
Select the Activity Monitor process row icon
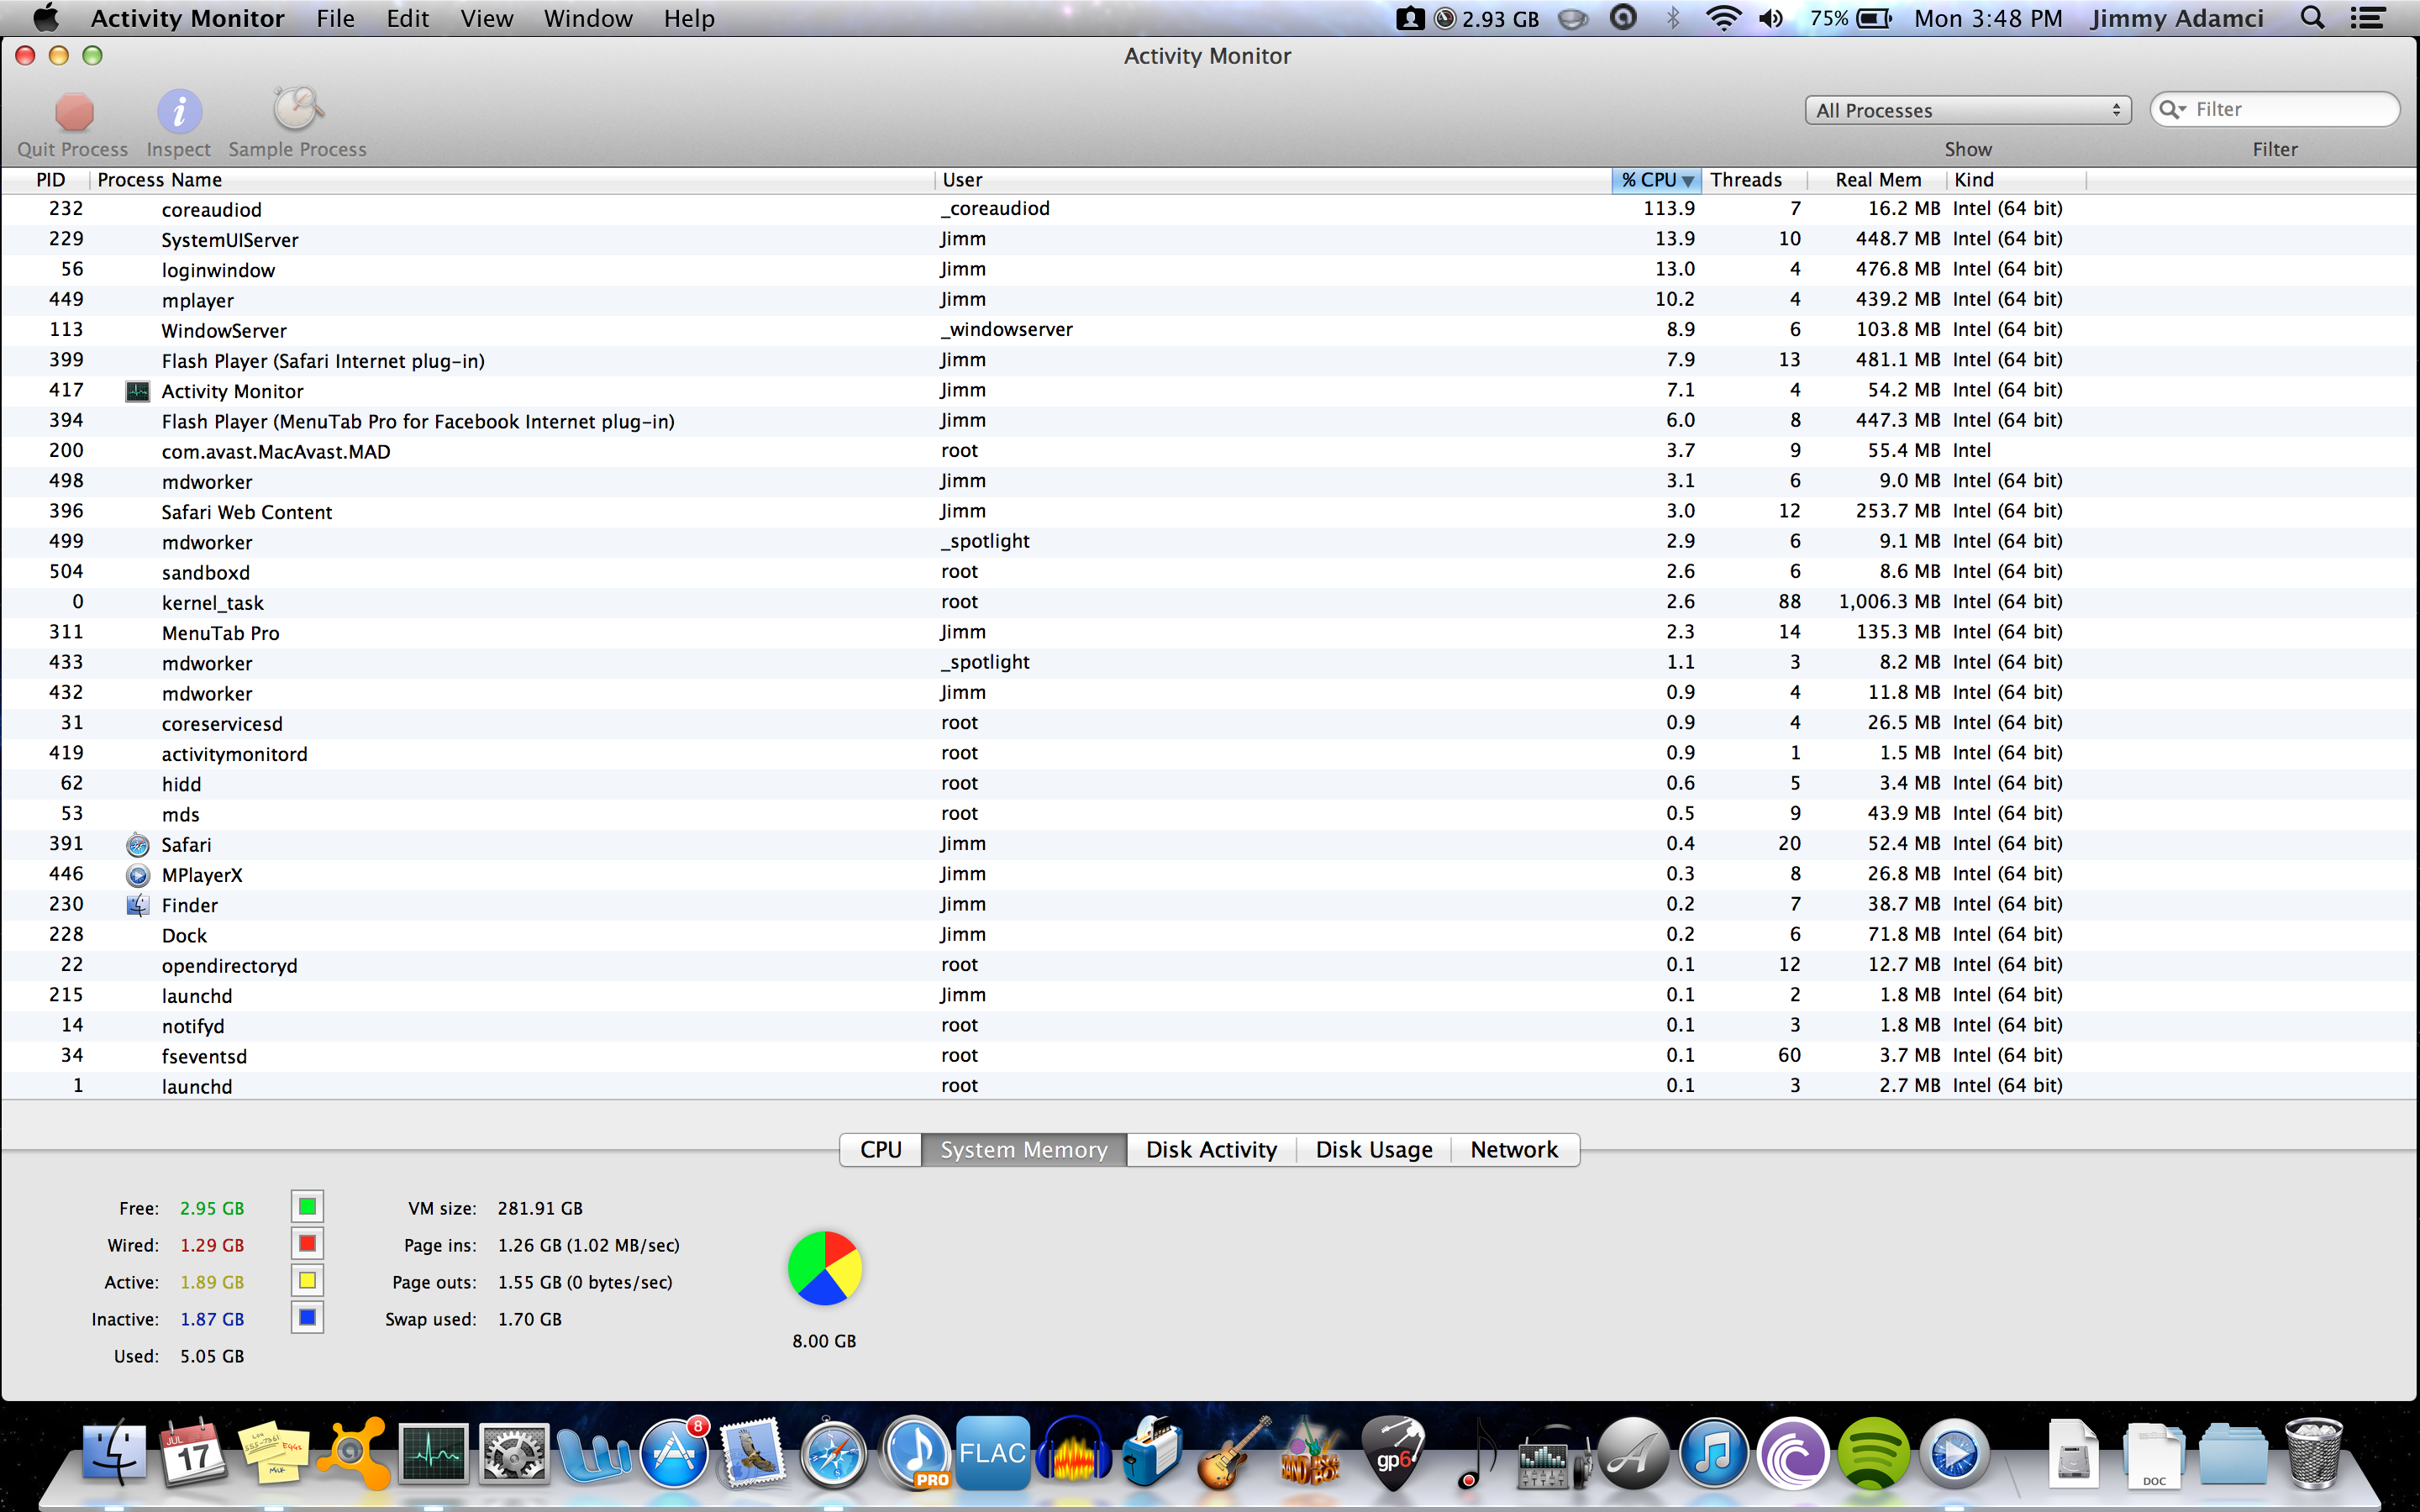(x=138, y=391)
